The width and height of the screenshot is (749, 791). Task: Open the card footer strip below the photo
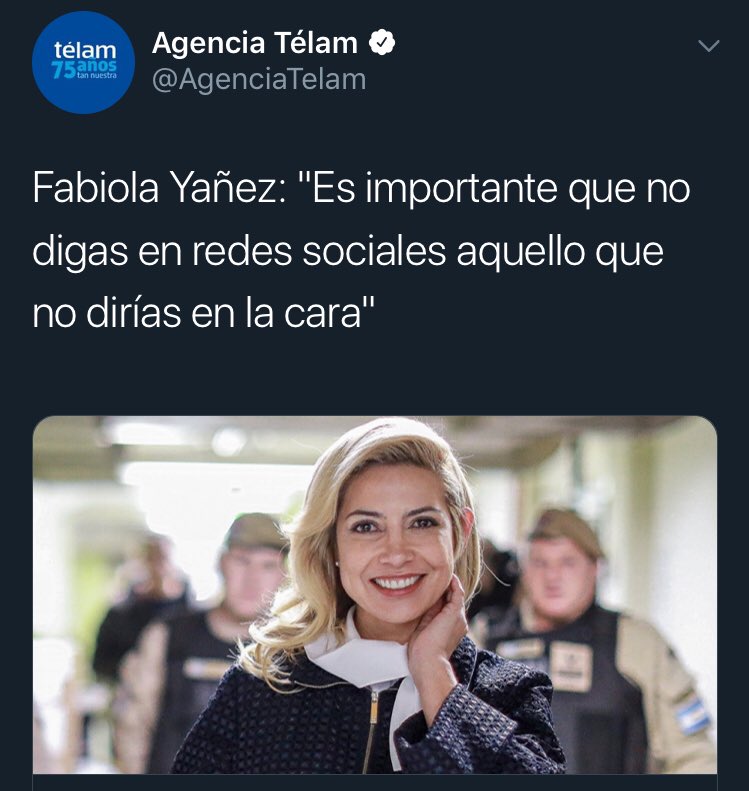pos(375,782)
